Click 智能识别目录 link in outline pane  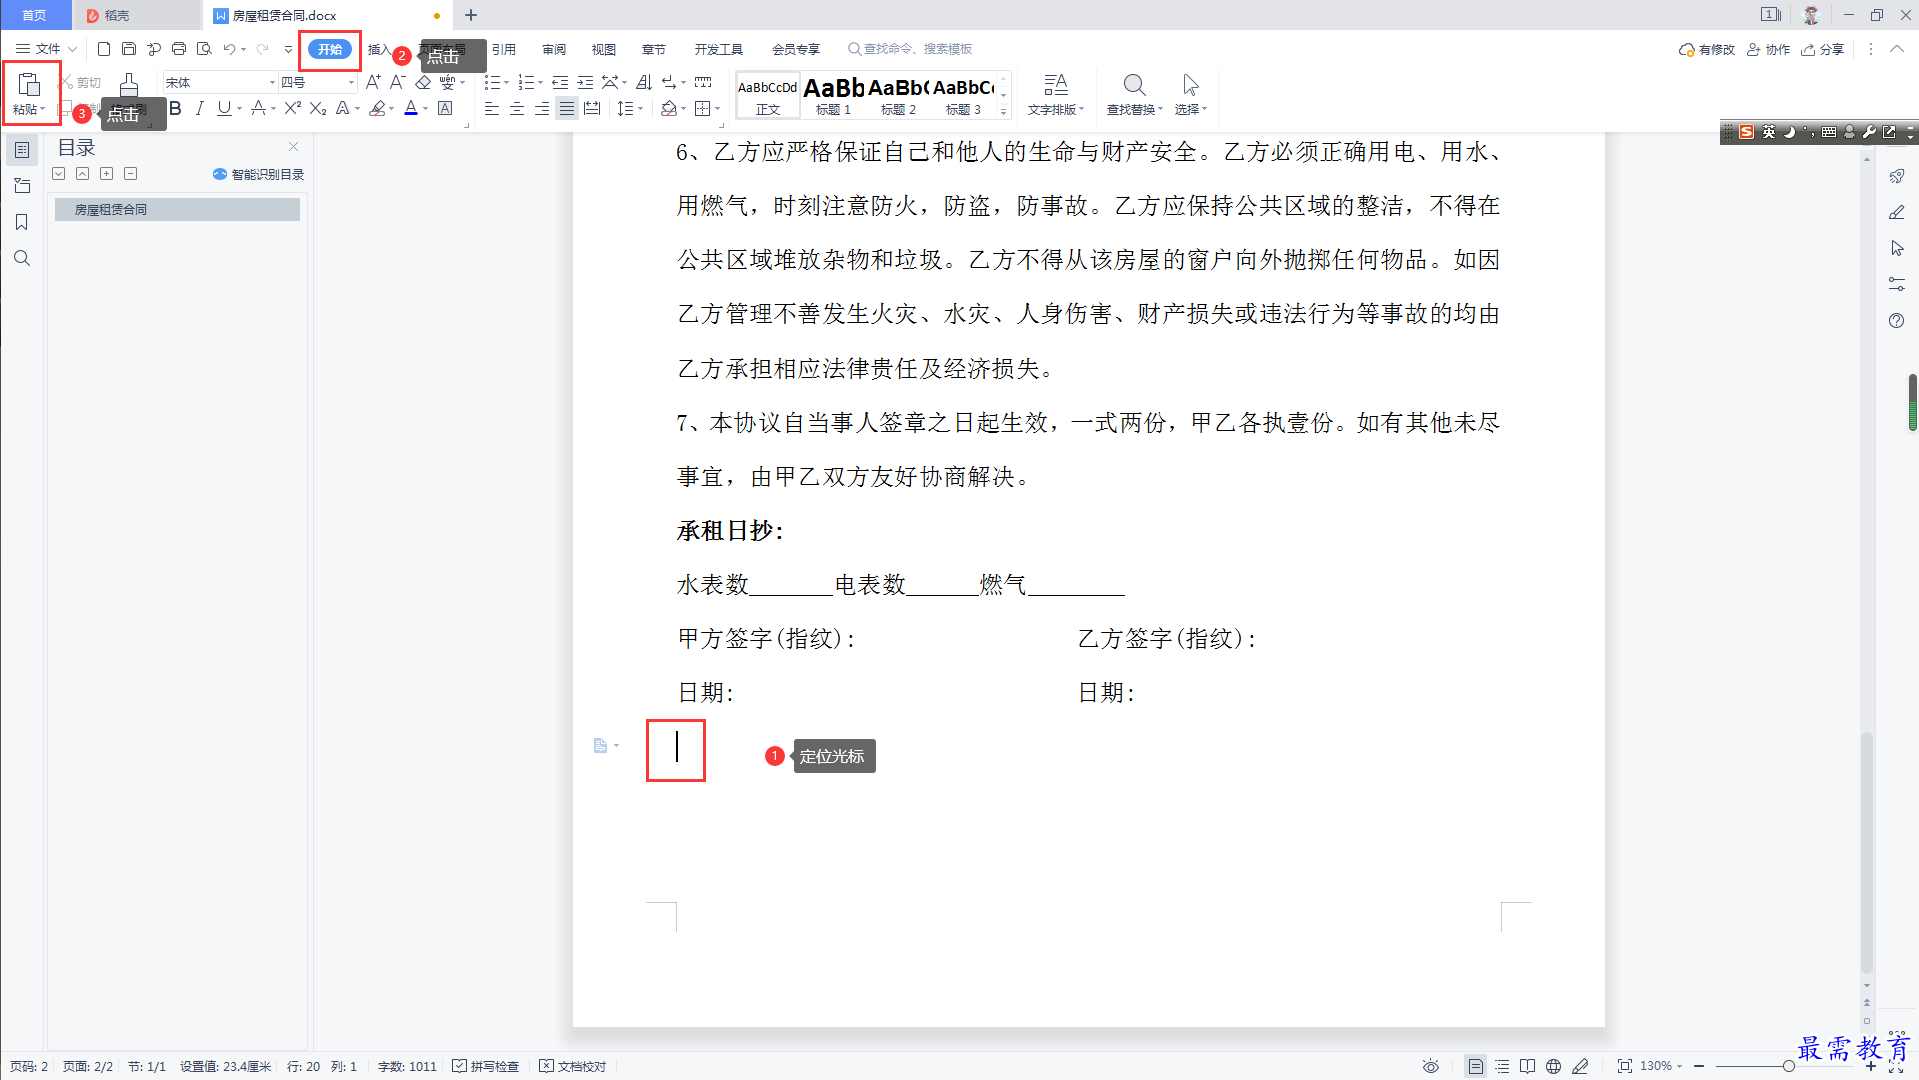[x=258, y=174]
